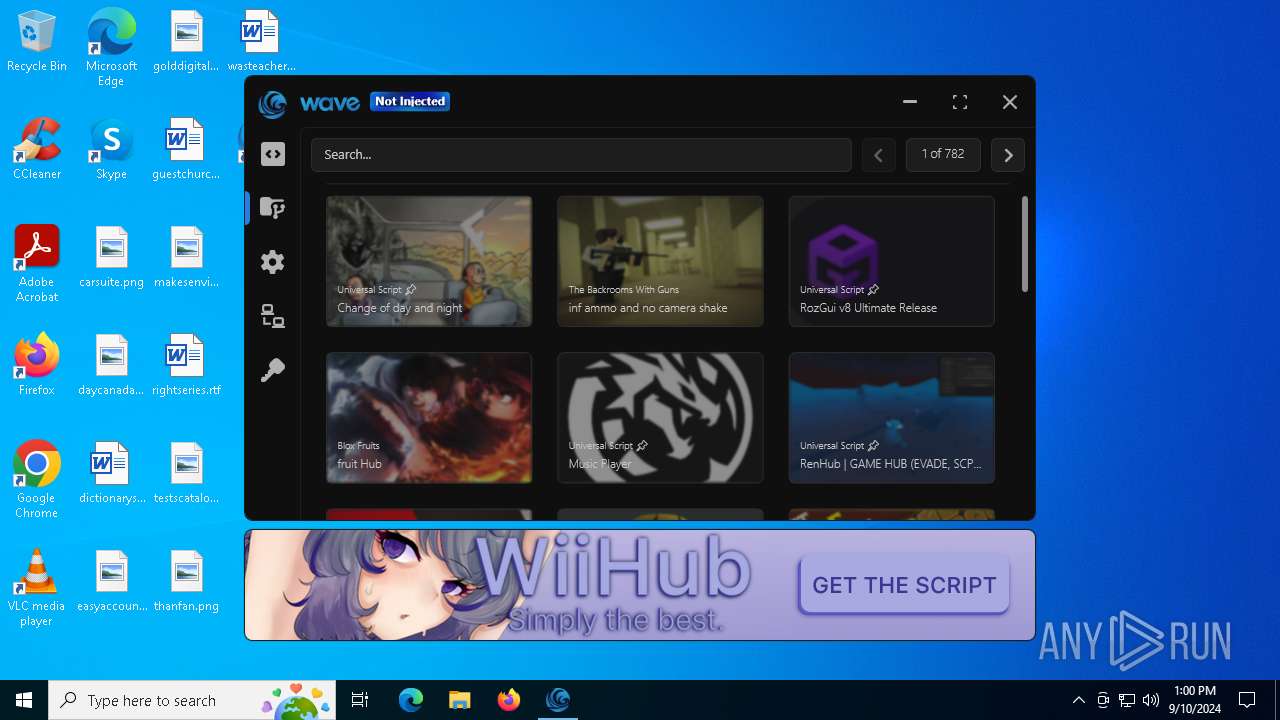
Task: Open the Music Player script card
Action: click(660, 417)
